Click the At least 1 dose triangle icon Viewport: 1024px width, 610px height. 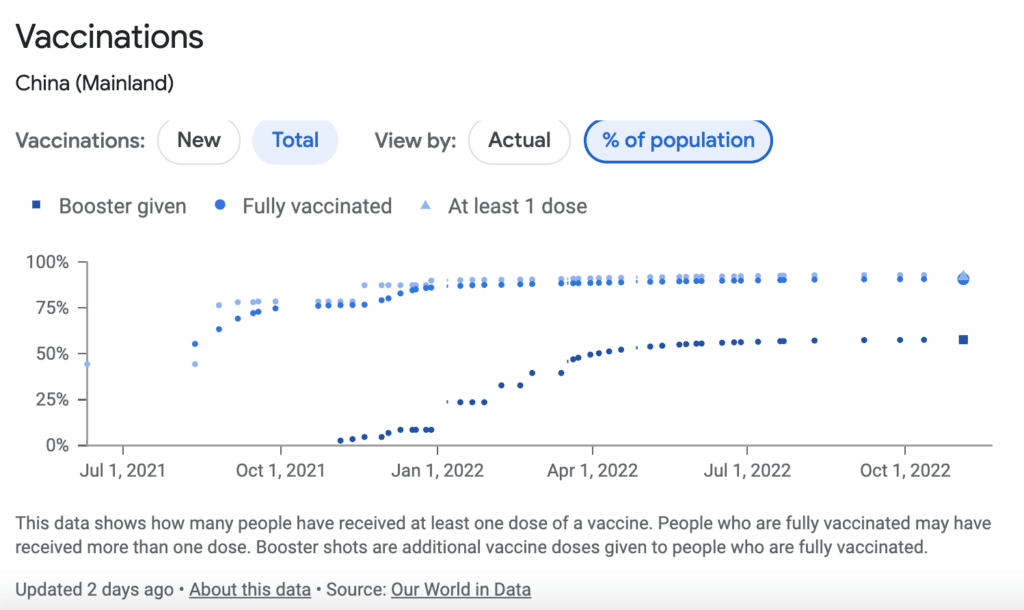[x=425, y=205]
